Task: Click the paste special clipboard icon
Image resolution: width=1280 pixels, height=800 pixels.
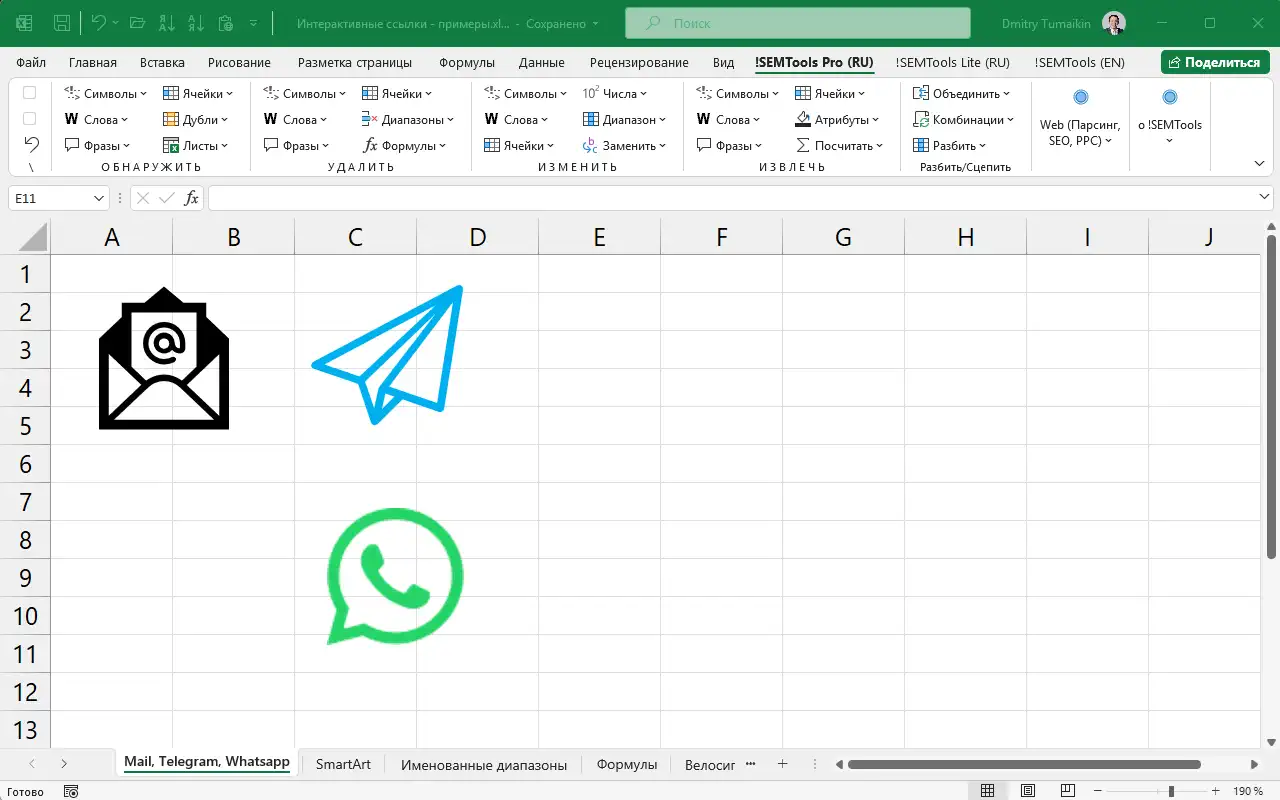Action: point(226,22)
